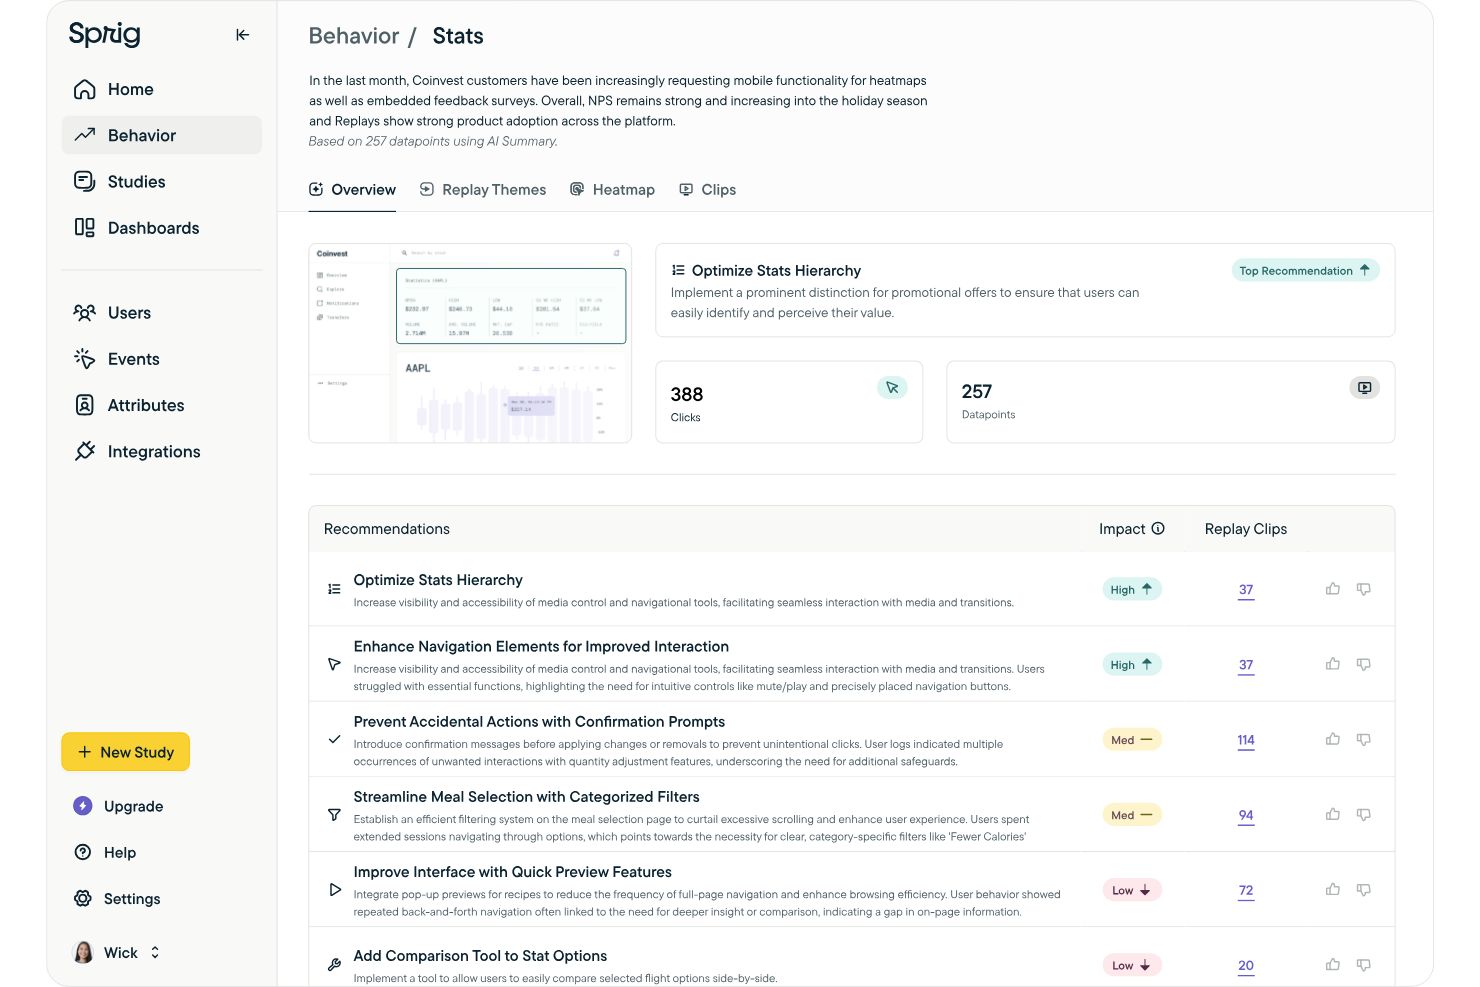Screen dimensions: 1480x987
Task: Click the Impact info icon
Action: tap(1158, 529)
